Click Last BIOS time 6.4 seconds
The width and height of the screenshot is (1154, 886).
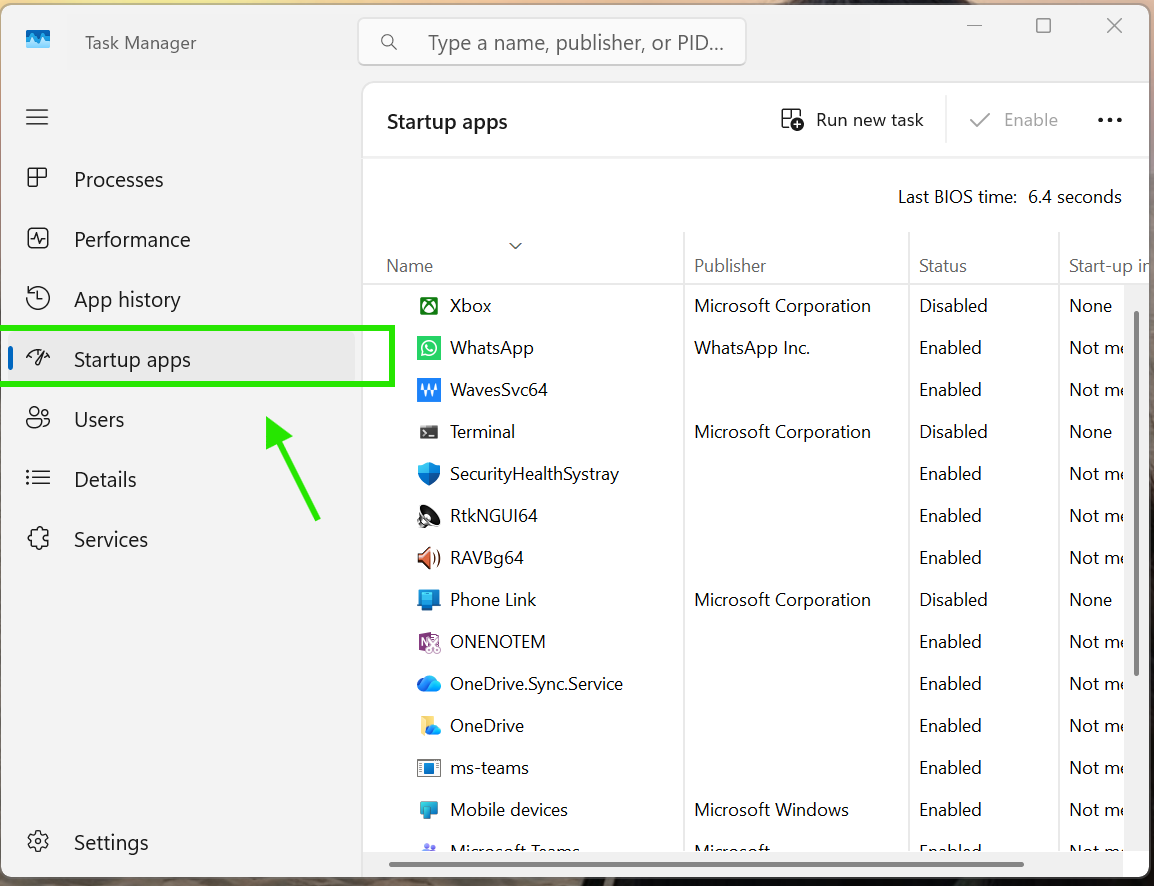click(1010, 196)
